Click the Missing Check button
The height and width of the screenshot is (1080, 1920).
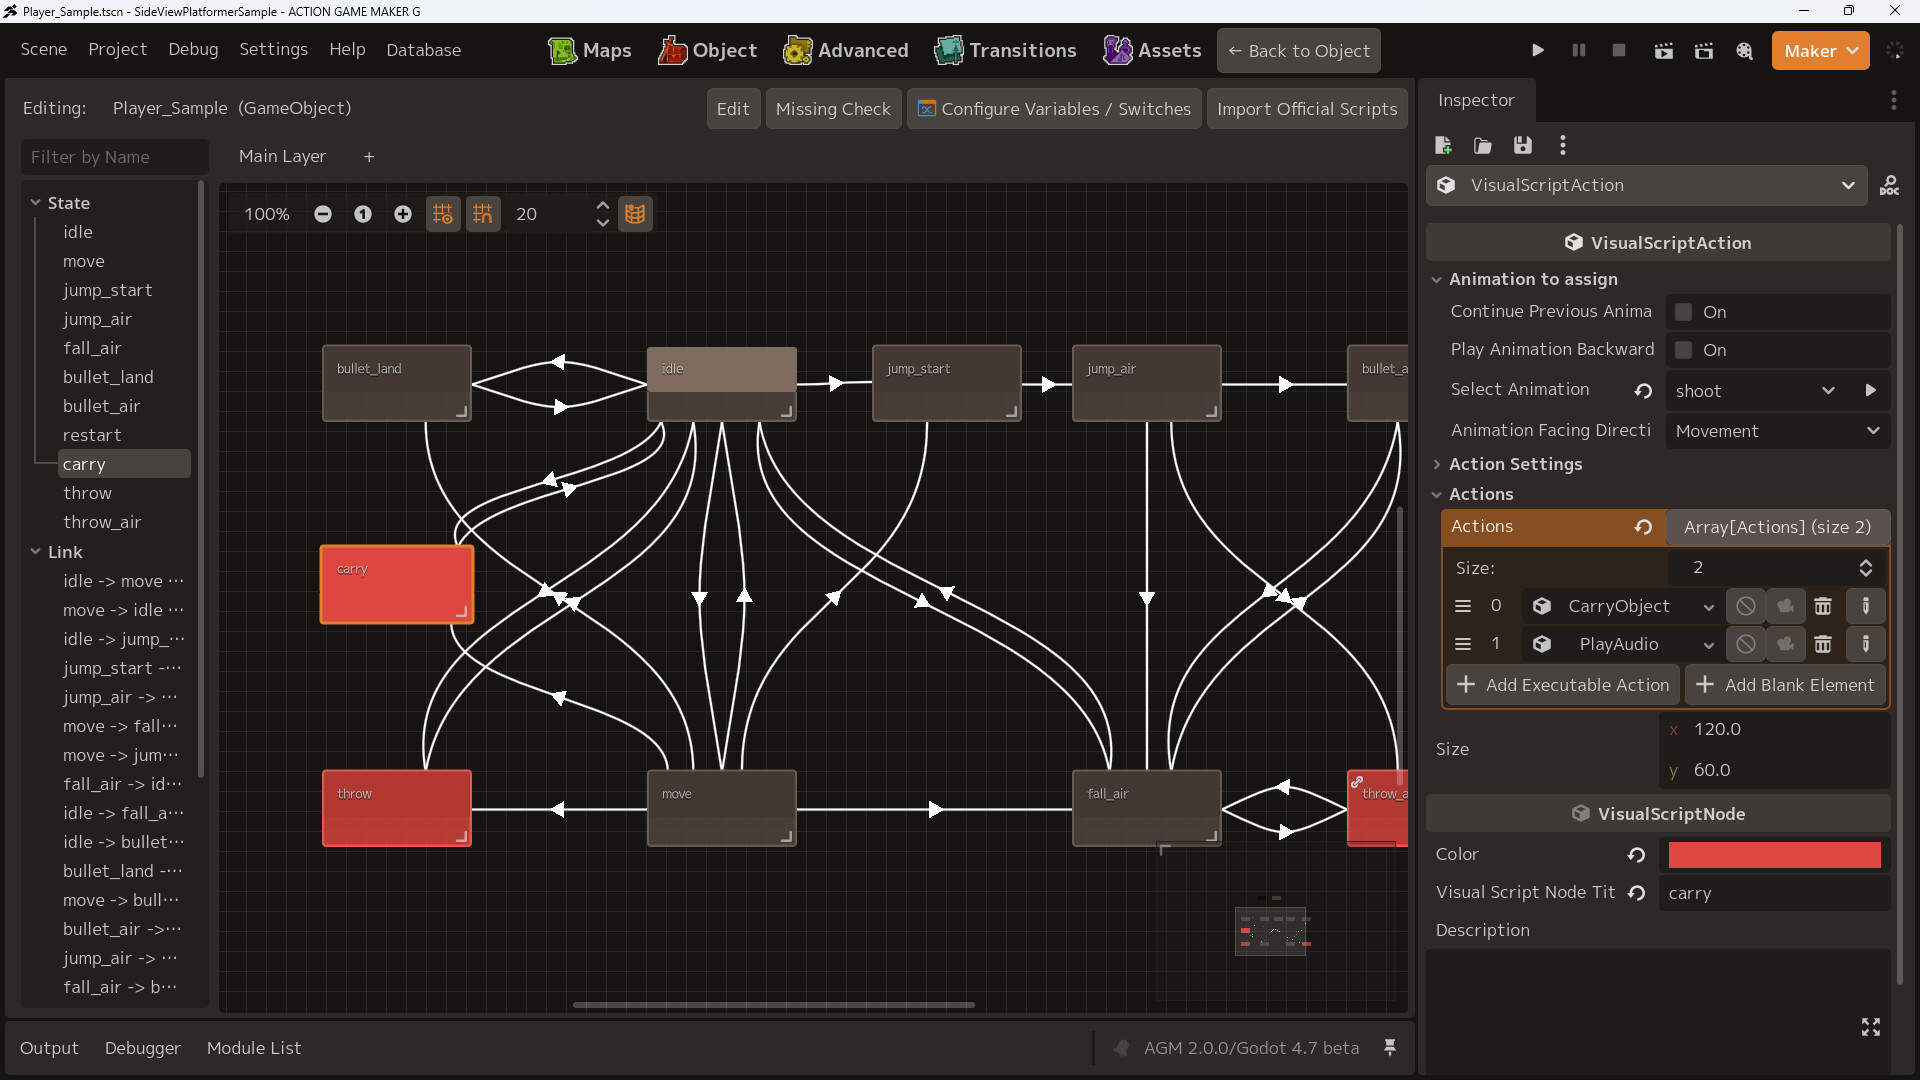tap(833, 109)
